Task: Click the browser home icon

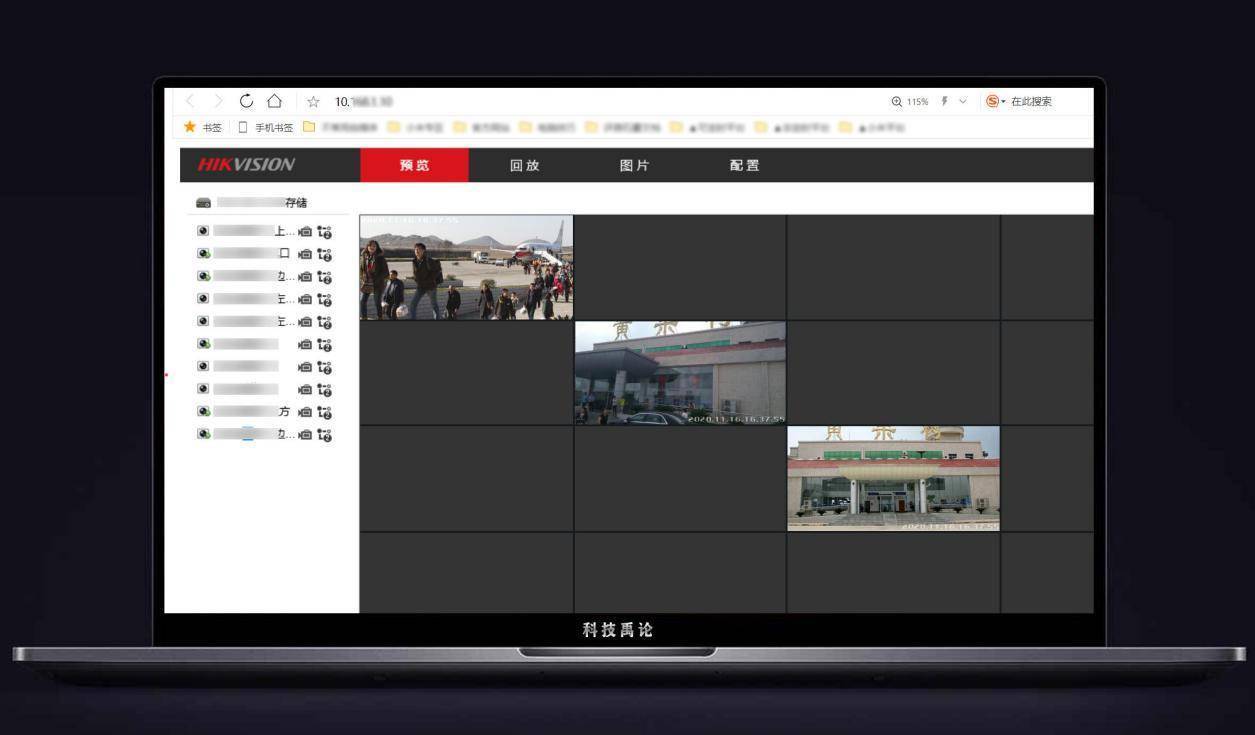Action: pyautogui.click(x=273, y=101)
